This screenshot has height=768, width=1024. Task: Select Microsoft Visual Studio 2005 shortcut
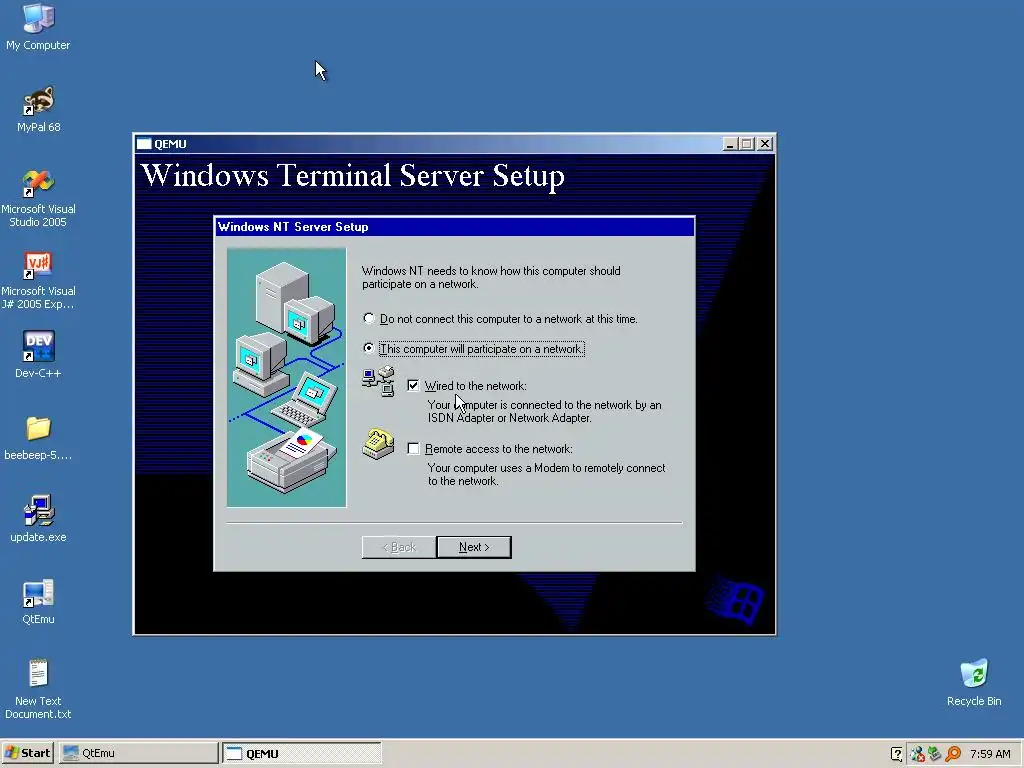coord(38,199)
